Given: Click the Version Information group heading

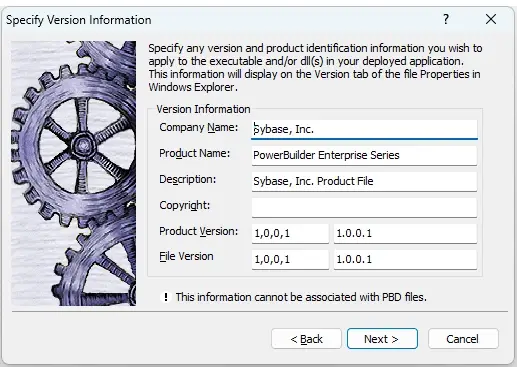Looking at the screenshot, I should [203, 109].
